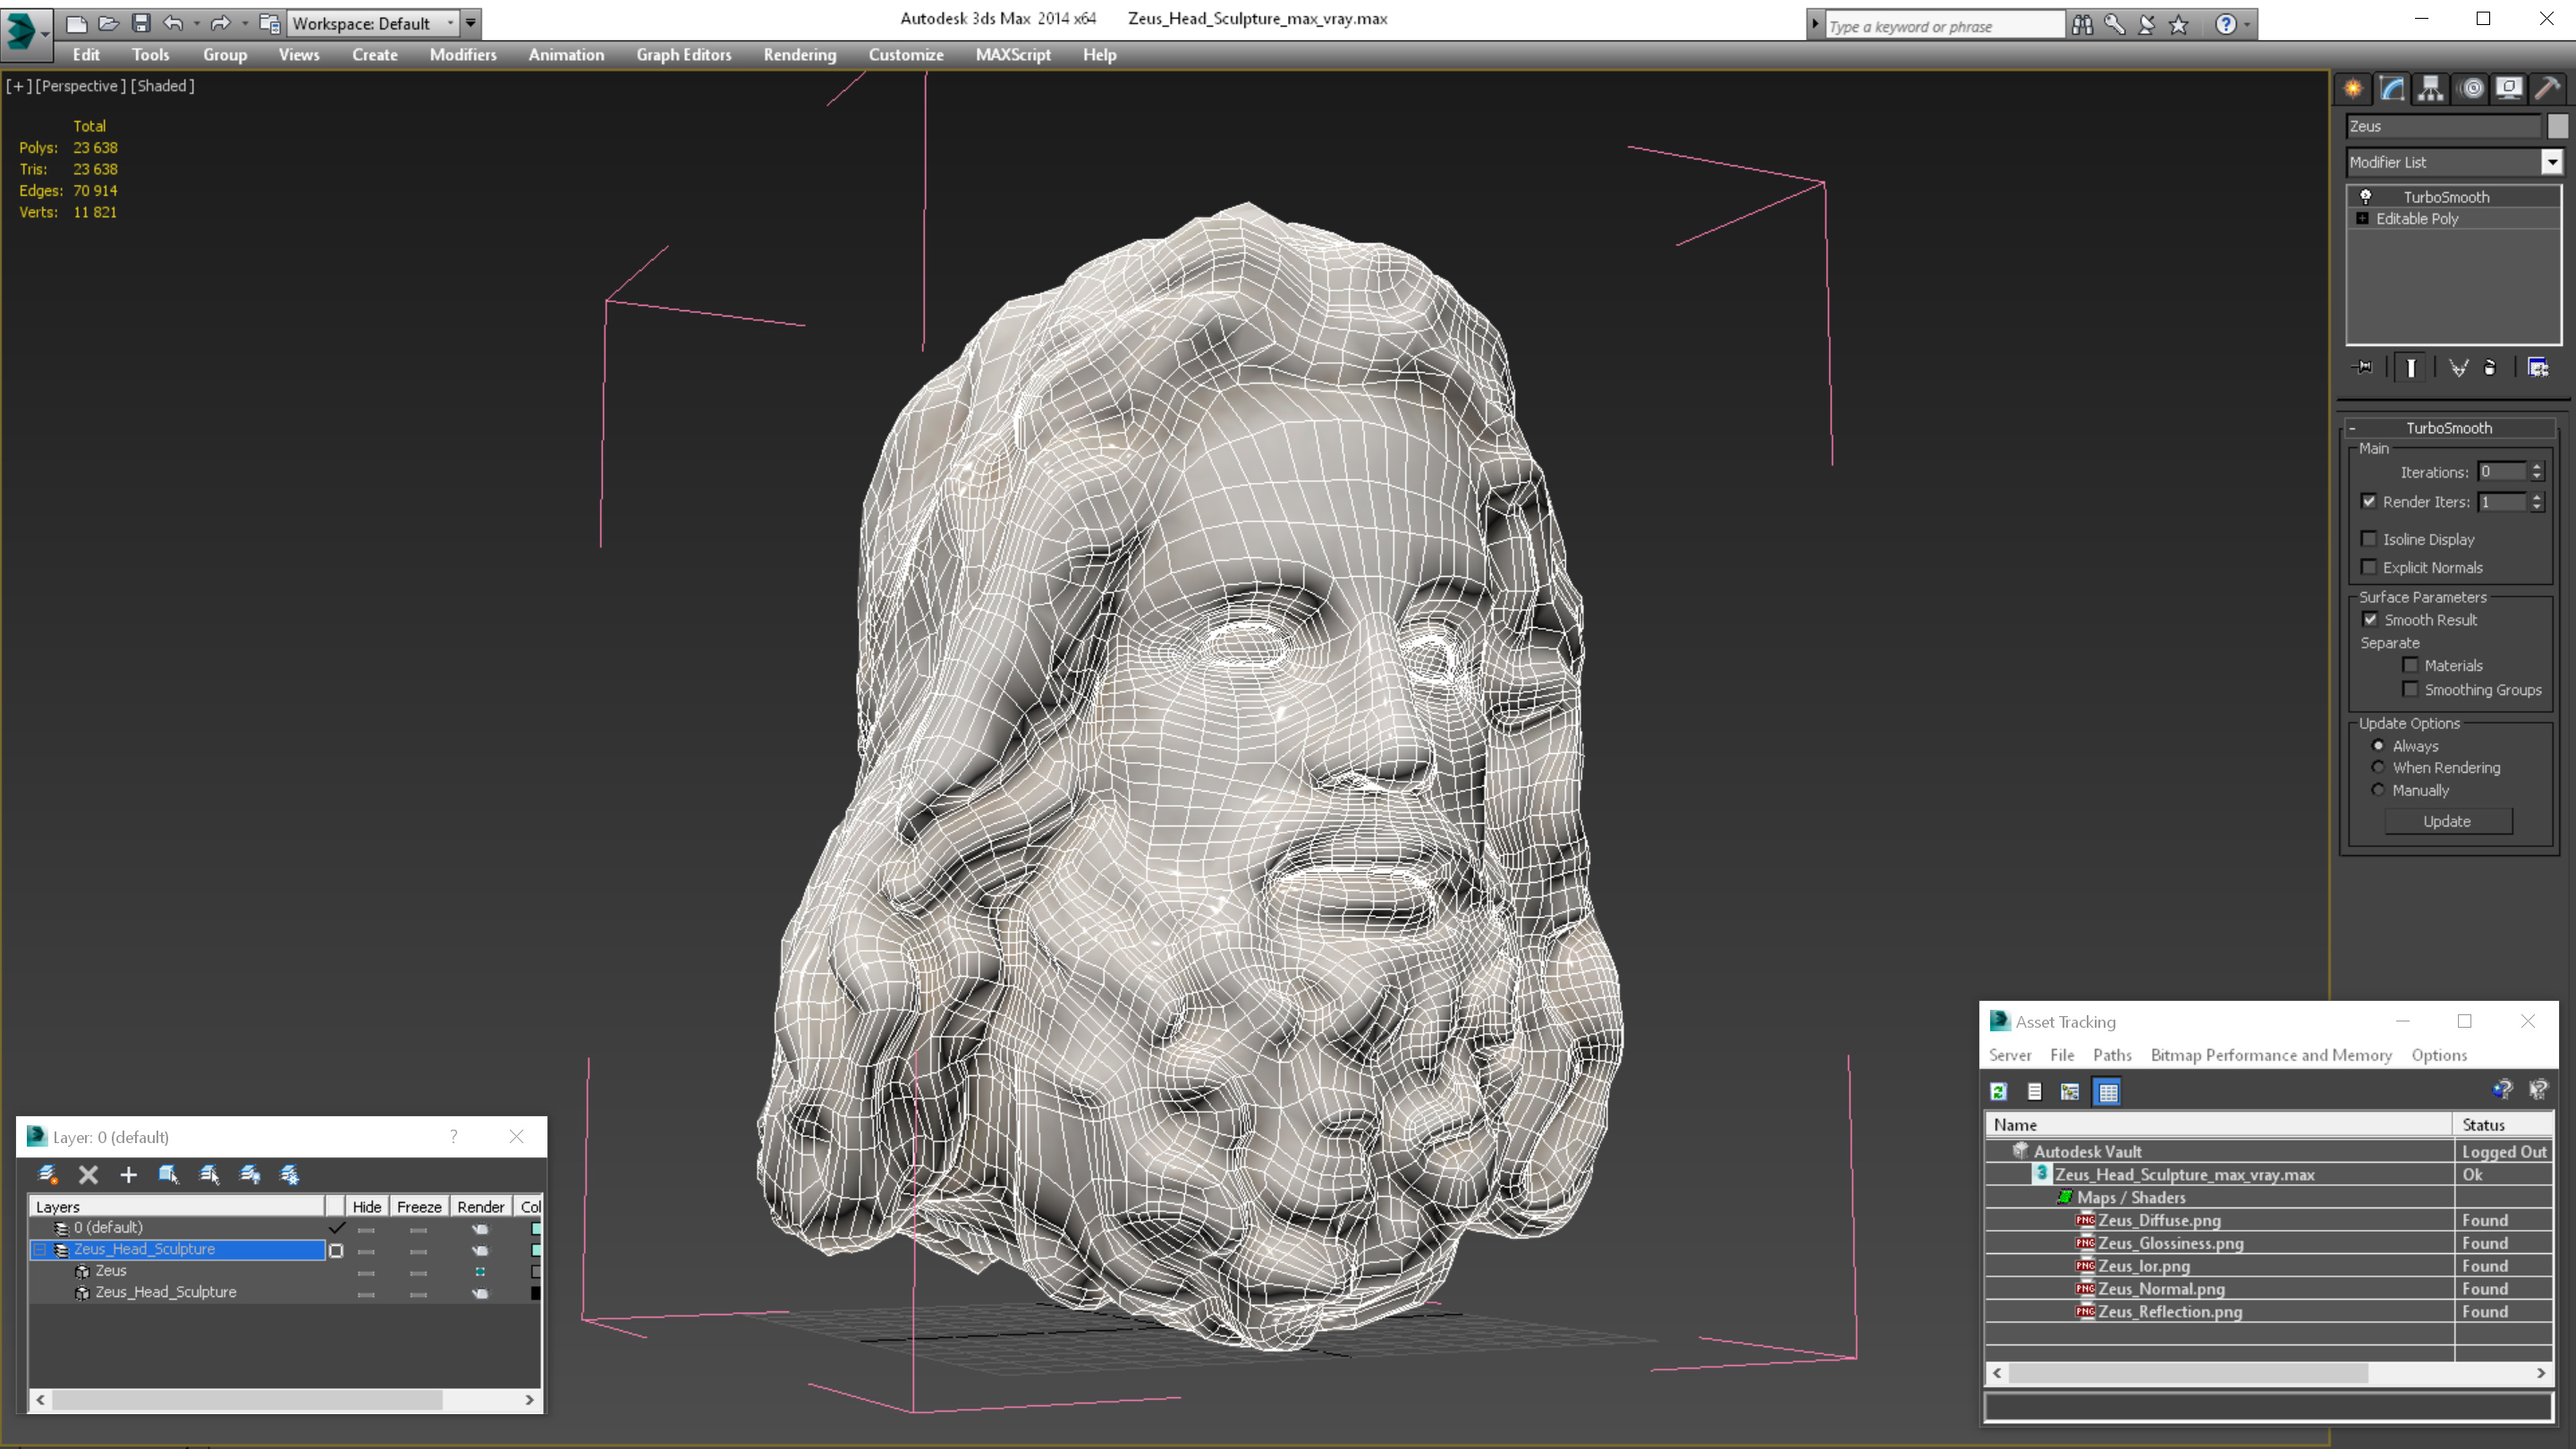Open the Rendering menu
The width and height of the screenshot is (2576, 1449).
[799, 55]
